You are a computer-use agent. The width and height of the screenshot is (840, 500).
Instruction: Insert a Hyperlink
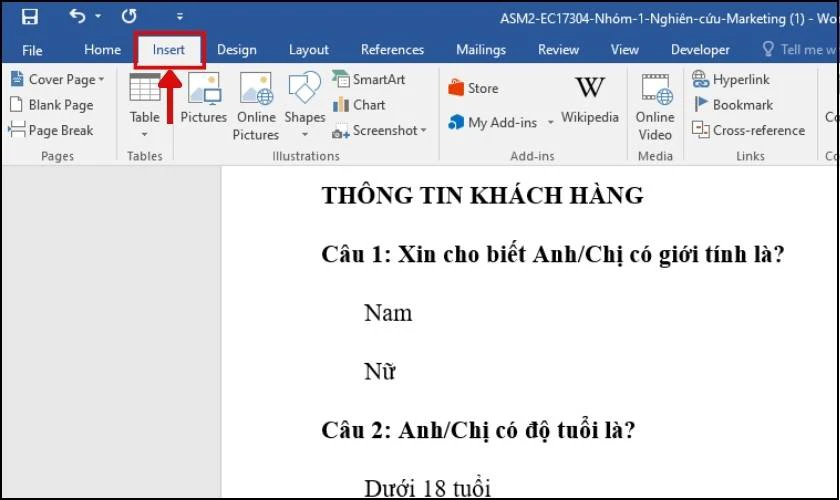731,79
